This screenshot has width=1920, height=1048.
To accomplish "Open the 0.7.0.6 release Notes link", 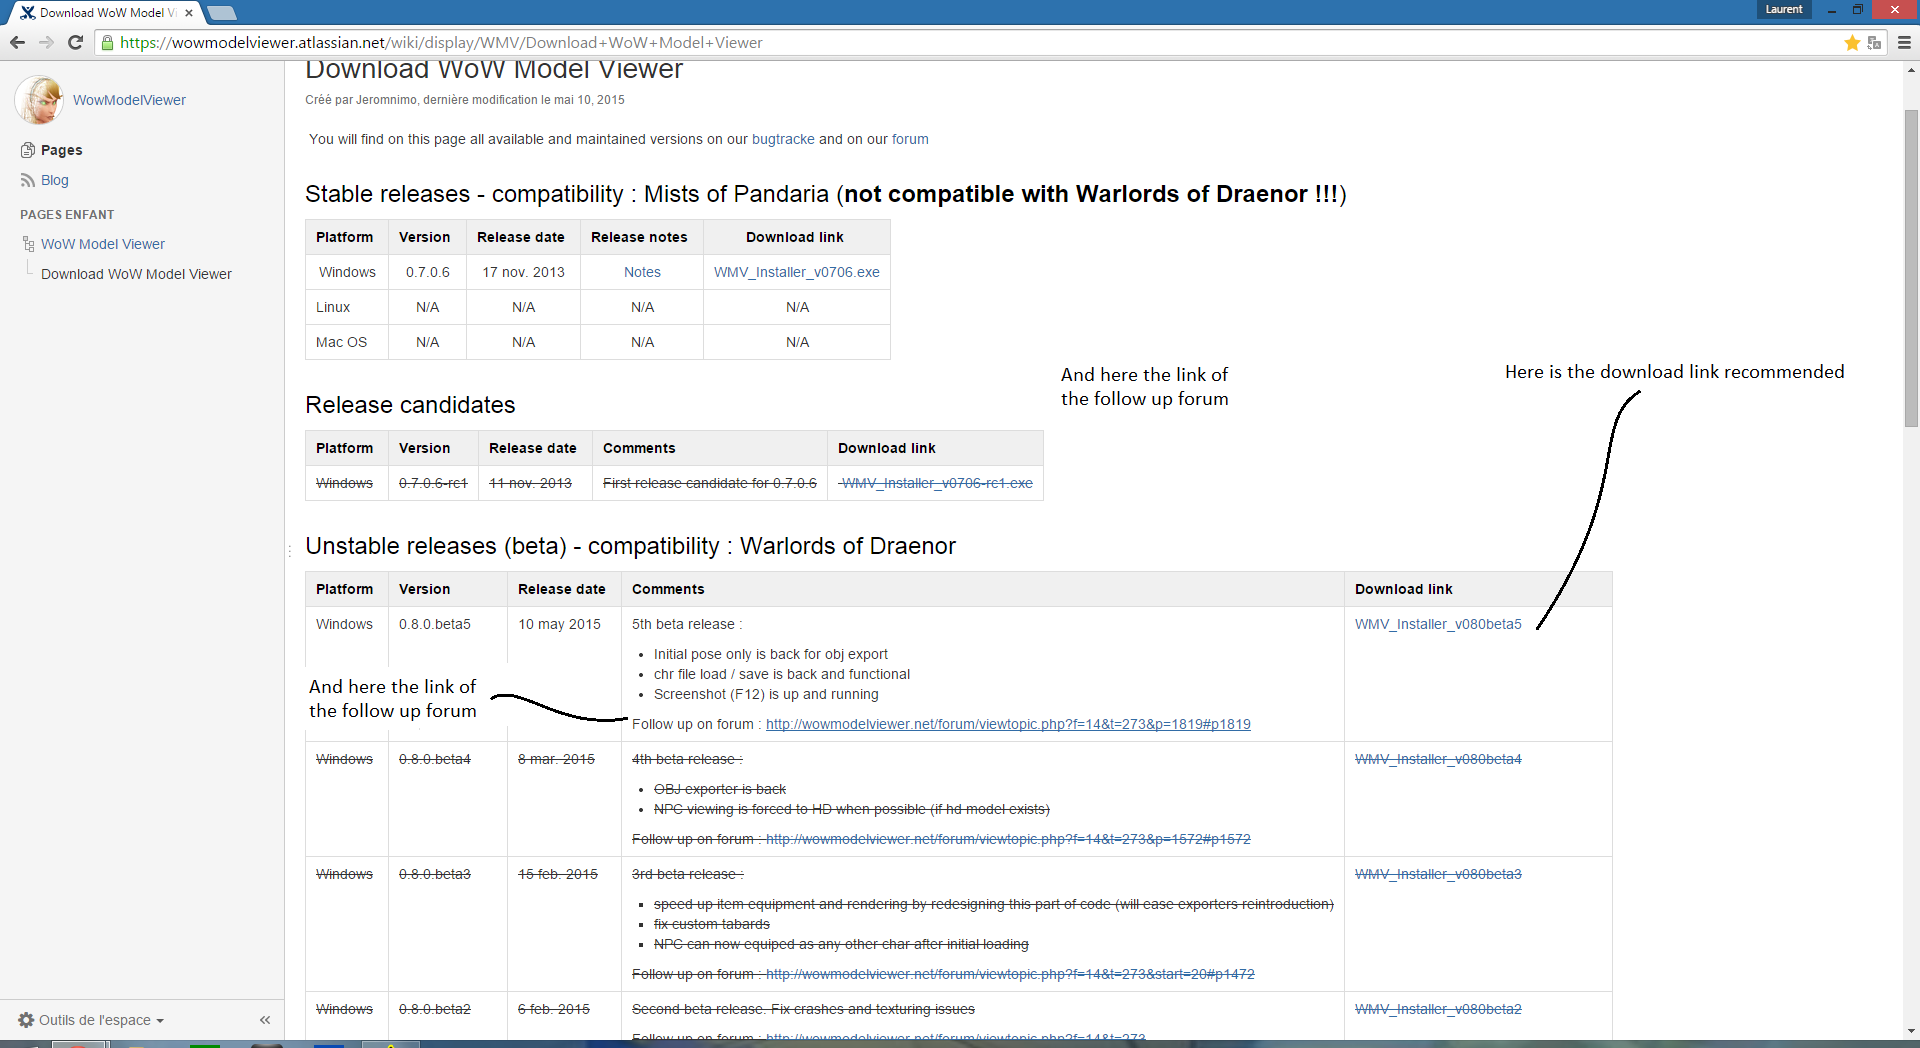I will click(x=642, y=272).
